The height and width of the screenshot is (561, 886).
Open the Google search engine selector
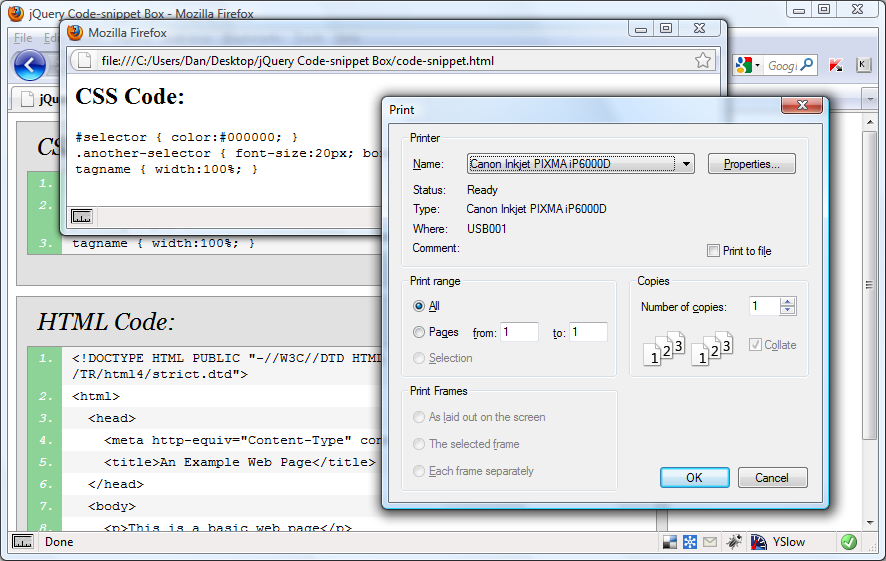[748, 66]
